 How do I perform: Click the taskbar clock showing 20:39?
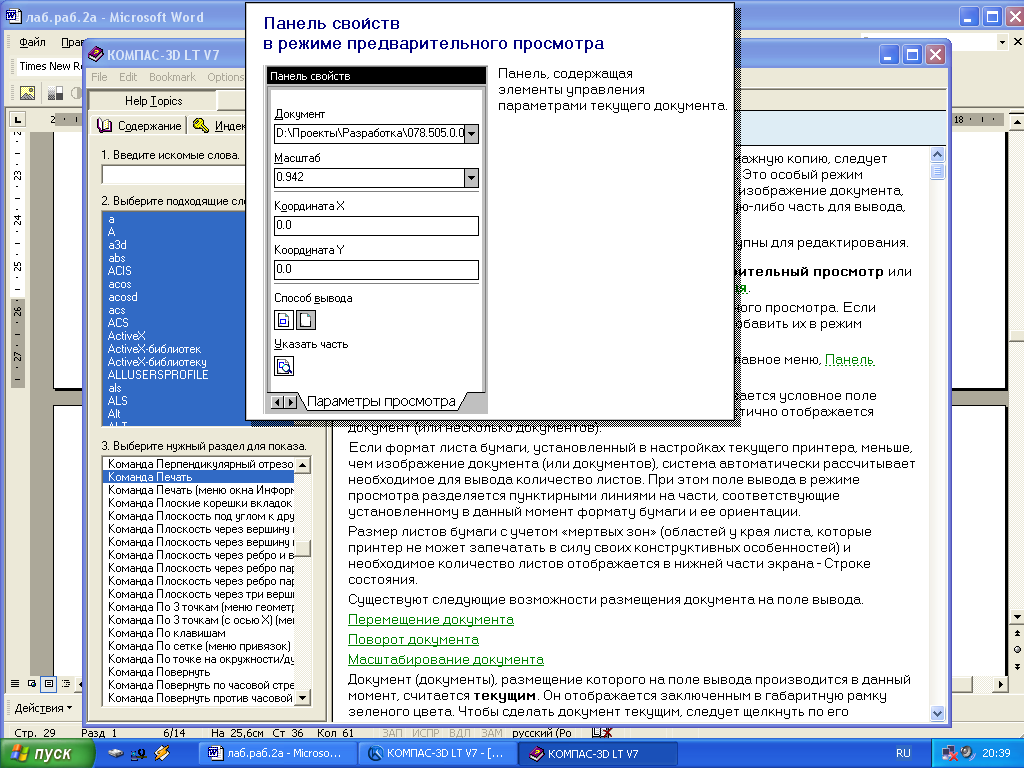tap(996, 753)
